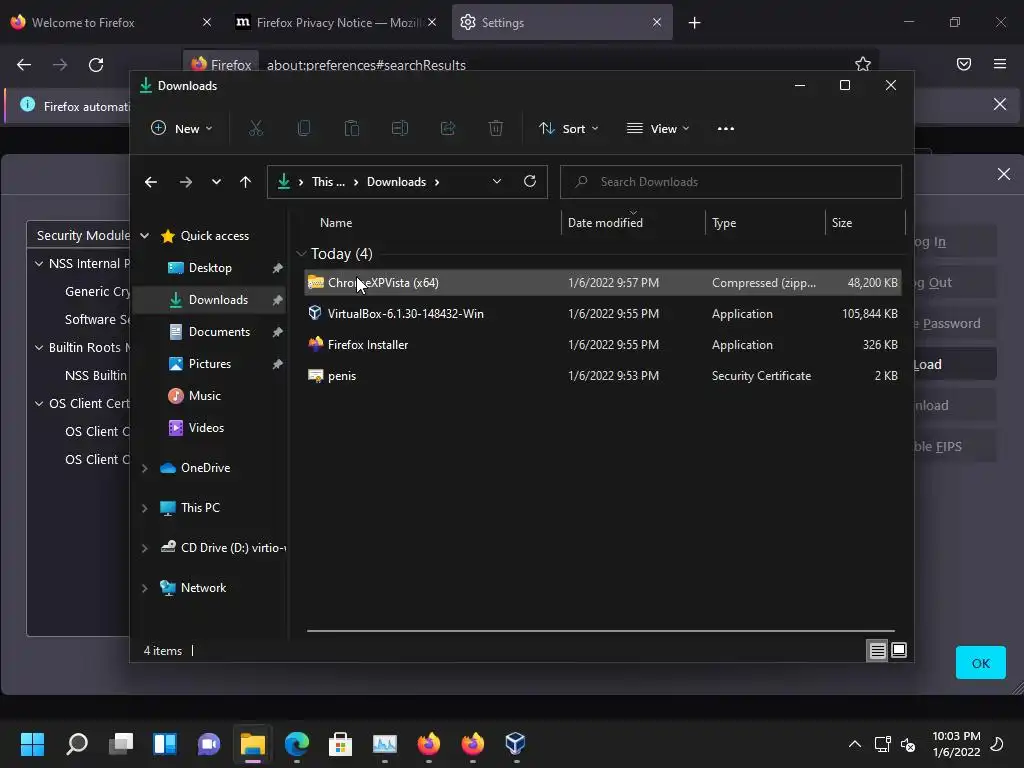Bookmark this page with the star icon
The width and height of the screenshot is (1024, 768).
point(863,64)
